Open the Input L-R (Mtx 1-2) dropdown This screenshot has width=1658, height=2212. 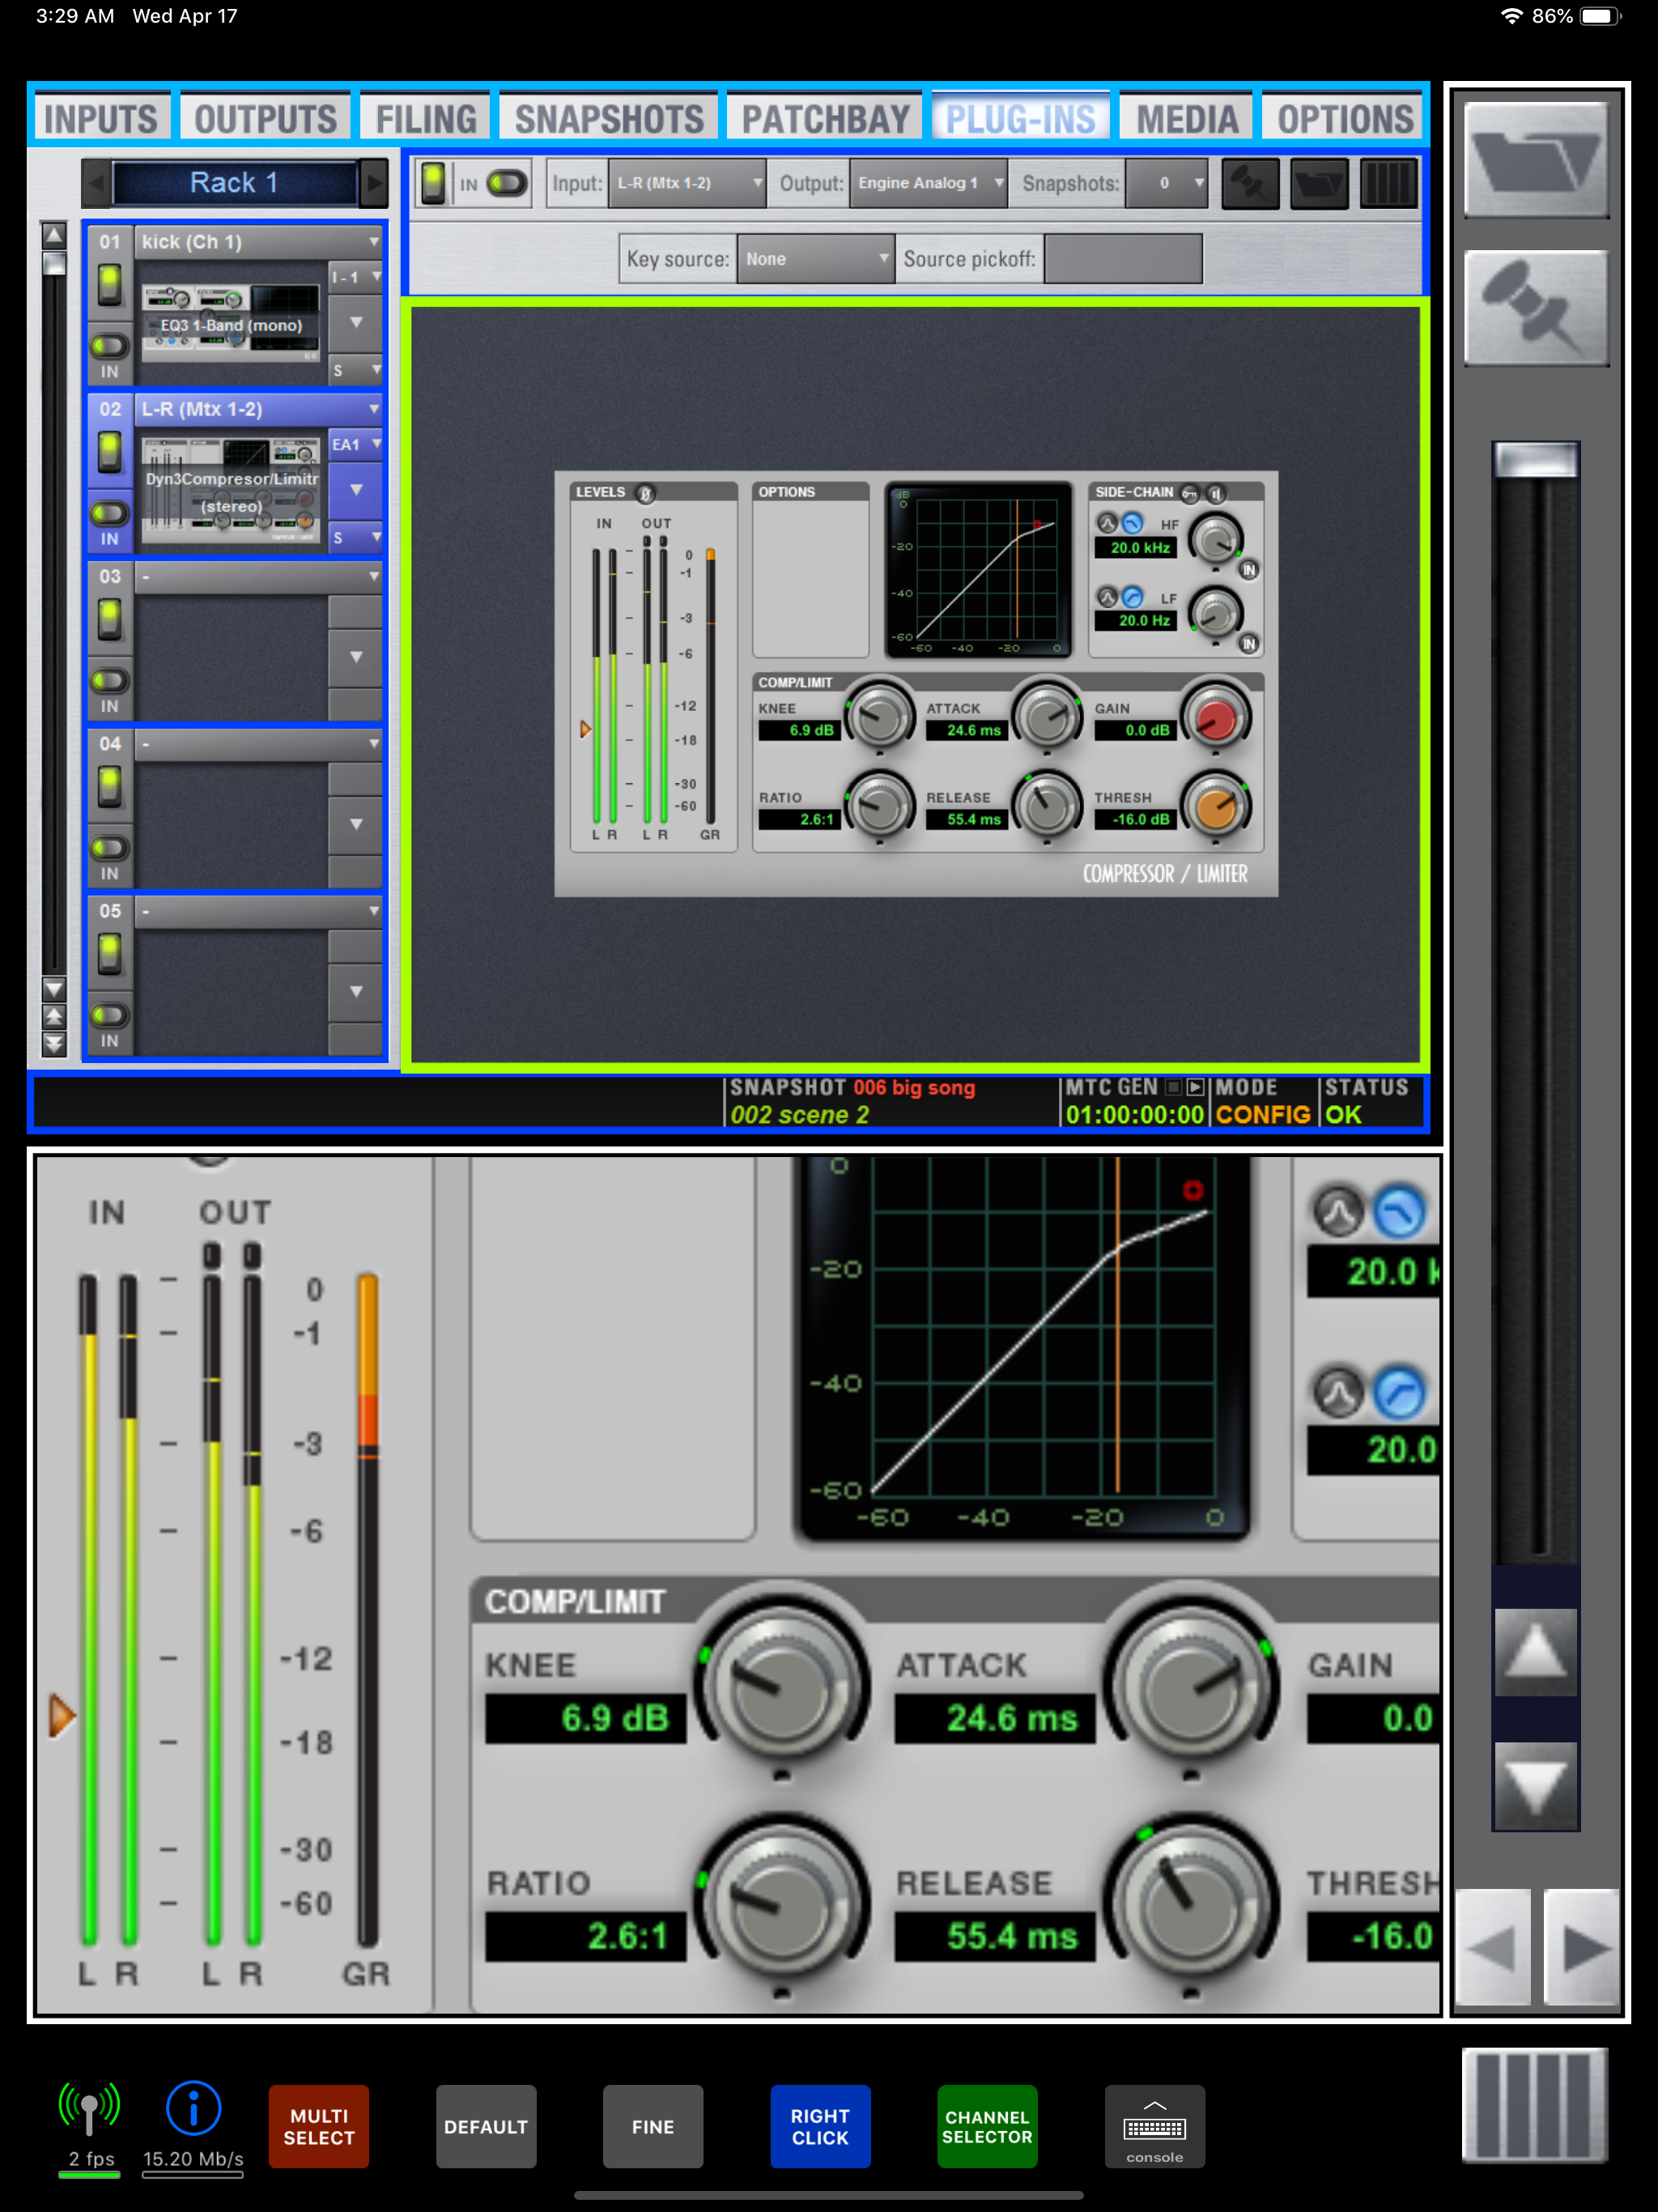pos(687,183)
